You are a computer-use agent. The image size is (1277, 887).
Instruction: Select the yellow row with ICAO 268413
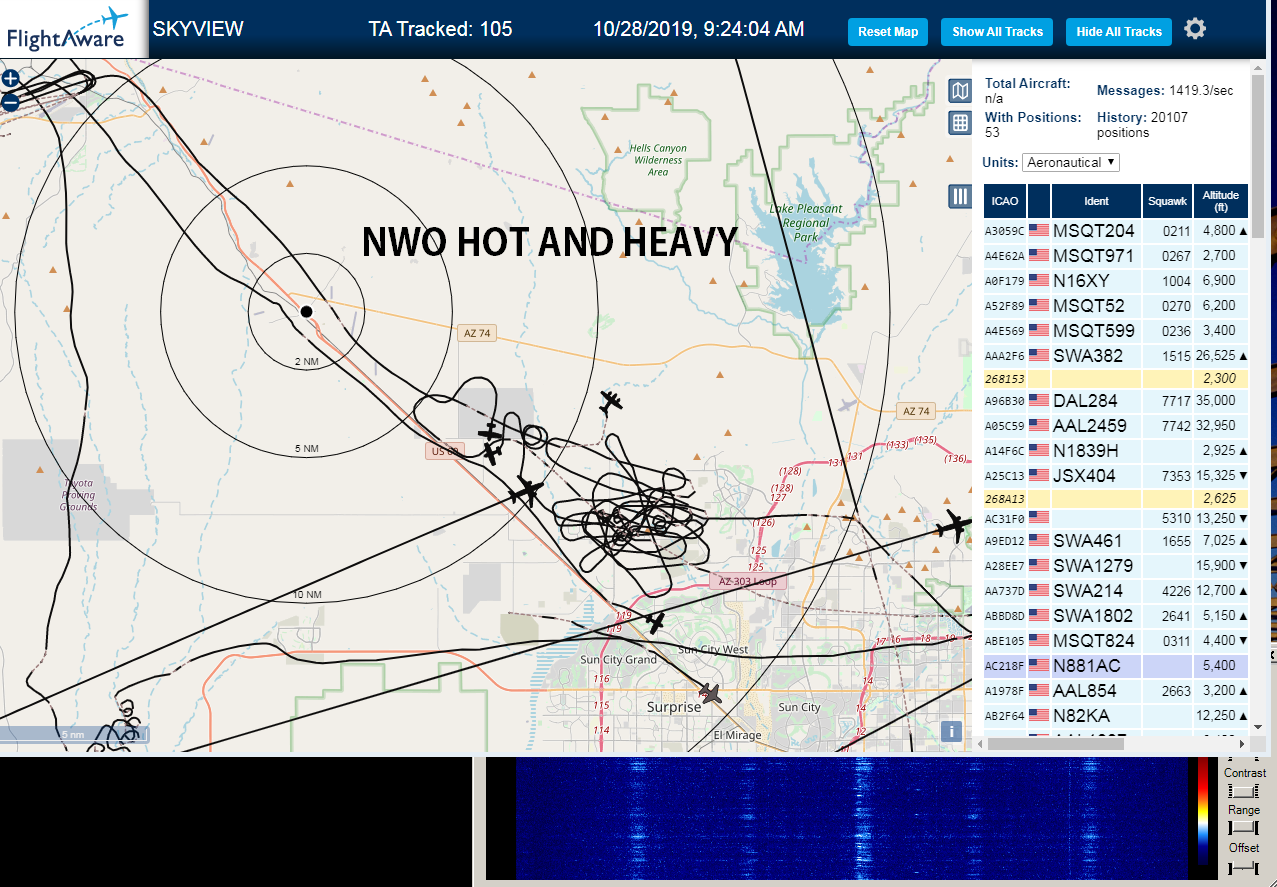coord(1116,498)
